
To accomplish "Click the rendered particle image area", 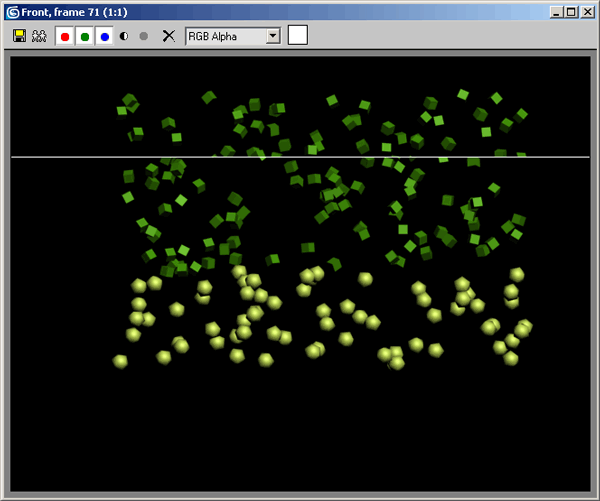I will [x=300, y=274].
